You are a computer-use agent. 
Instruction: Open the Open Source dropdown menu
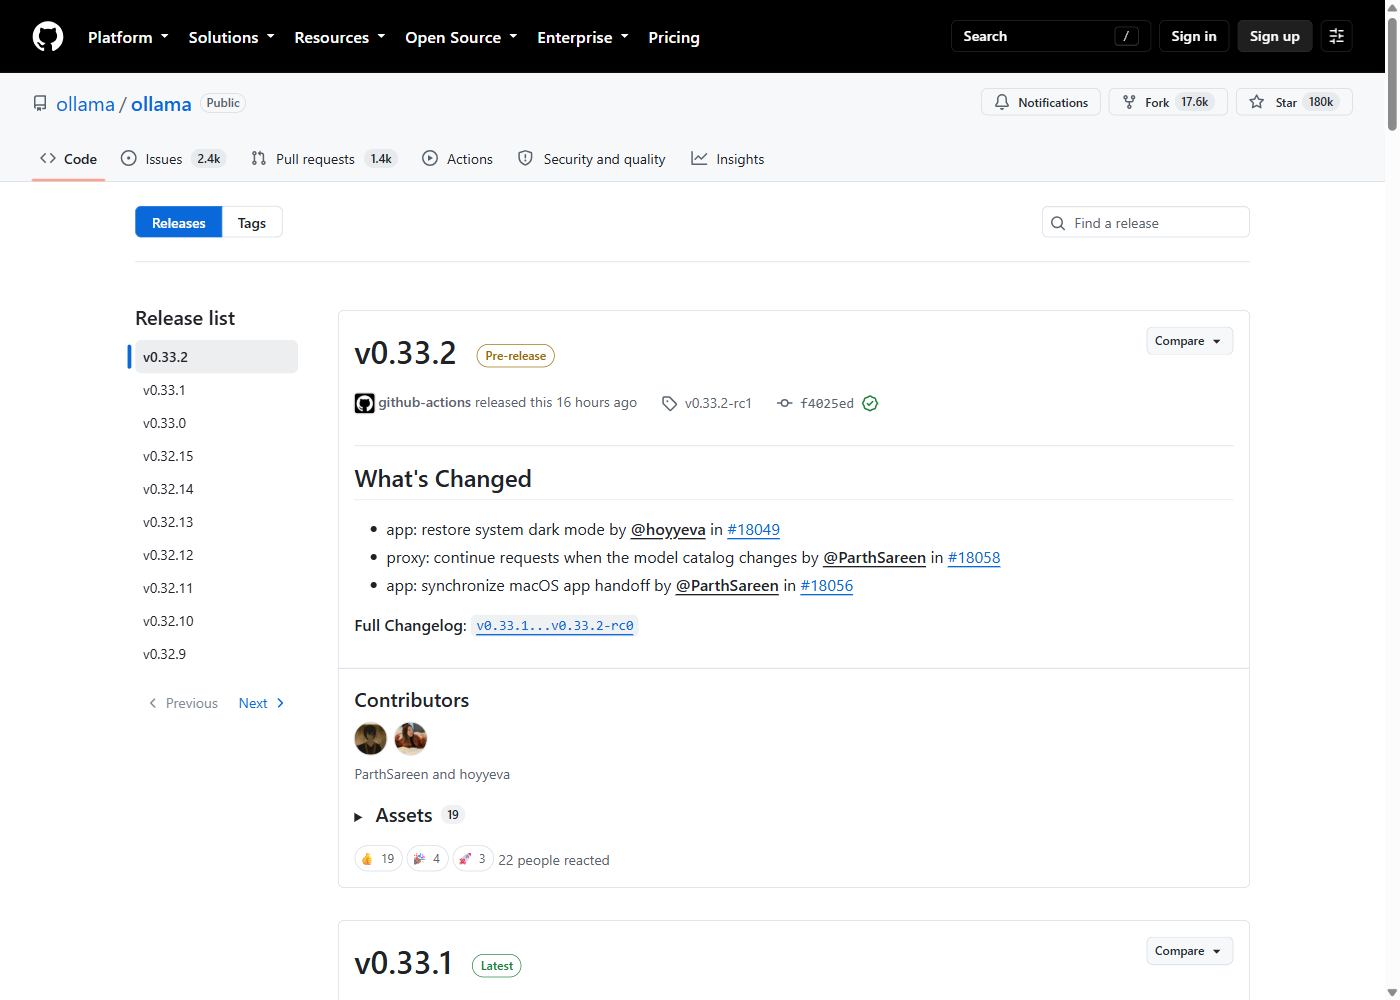point(461,37)
